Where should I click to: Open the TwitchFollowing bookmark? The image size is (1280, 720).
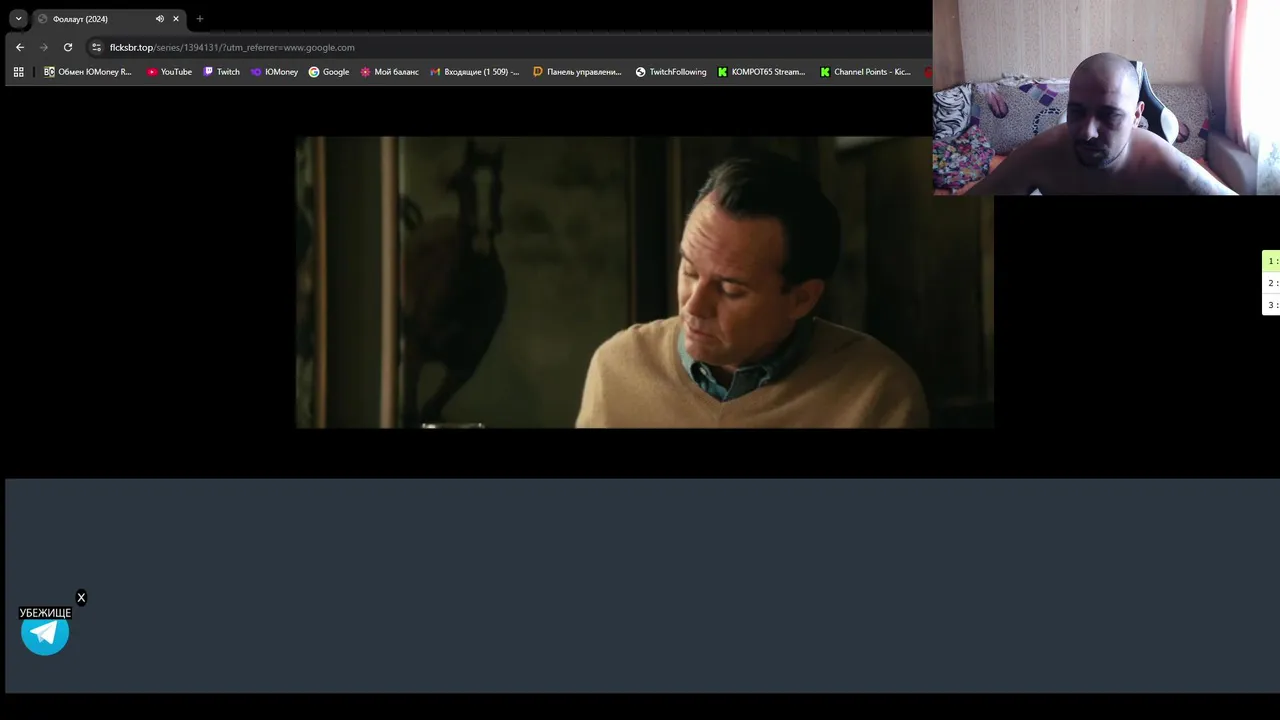[x=671, y=72]
